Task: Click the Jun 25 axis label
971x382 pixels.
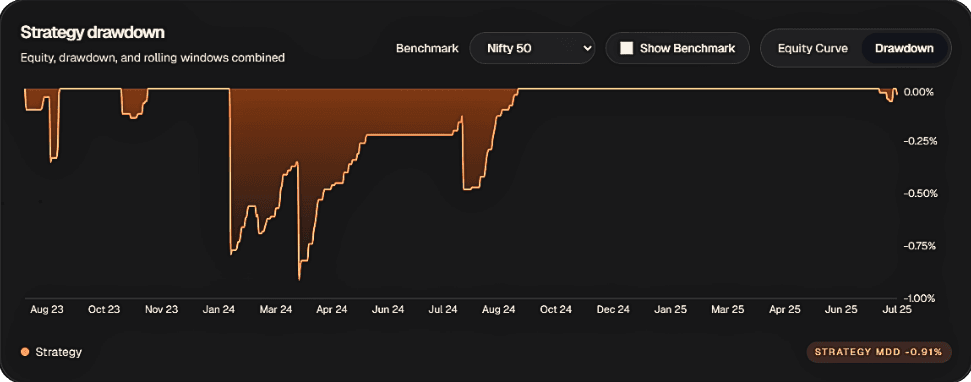Action: 842,309
